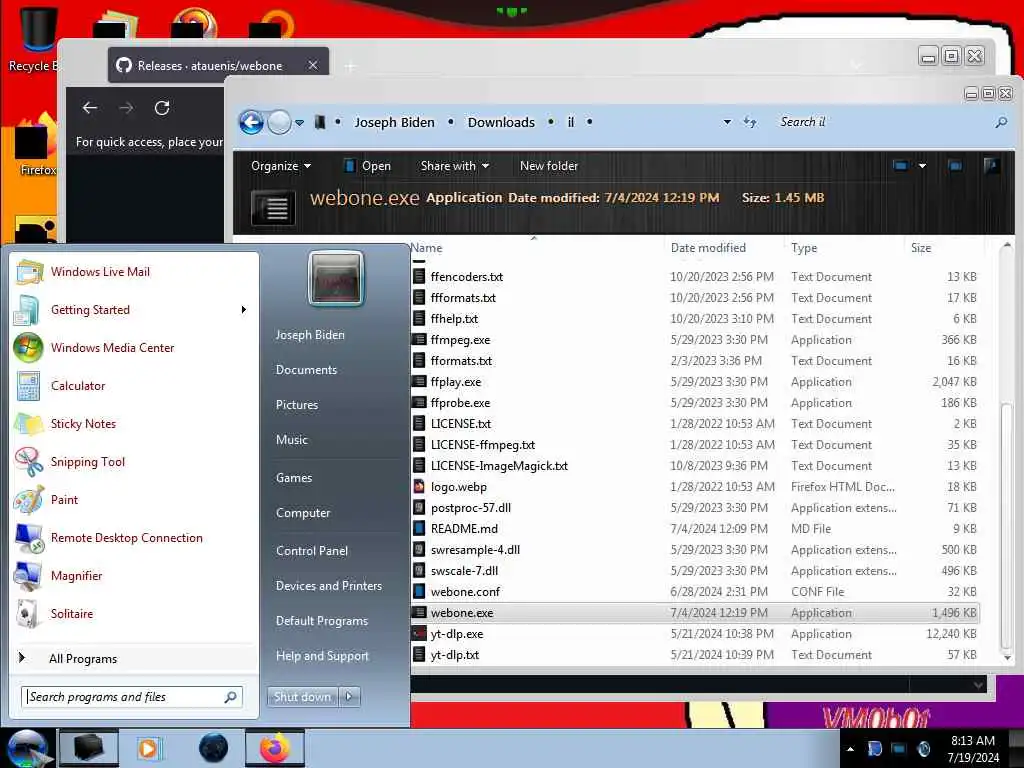Screen dimensions: 1024x768
Task: Open recent locations dropdown beside navigation arrows
Action: [299, 123]
